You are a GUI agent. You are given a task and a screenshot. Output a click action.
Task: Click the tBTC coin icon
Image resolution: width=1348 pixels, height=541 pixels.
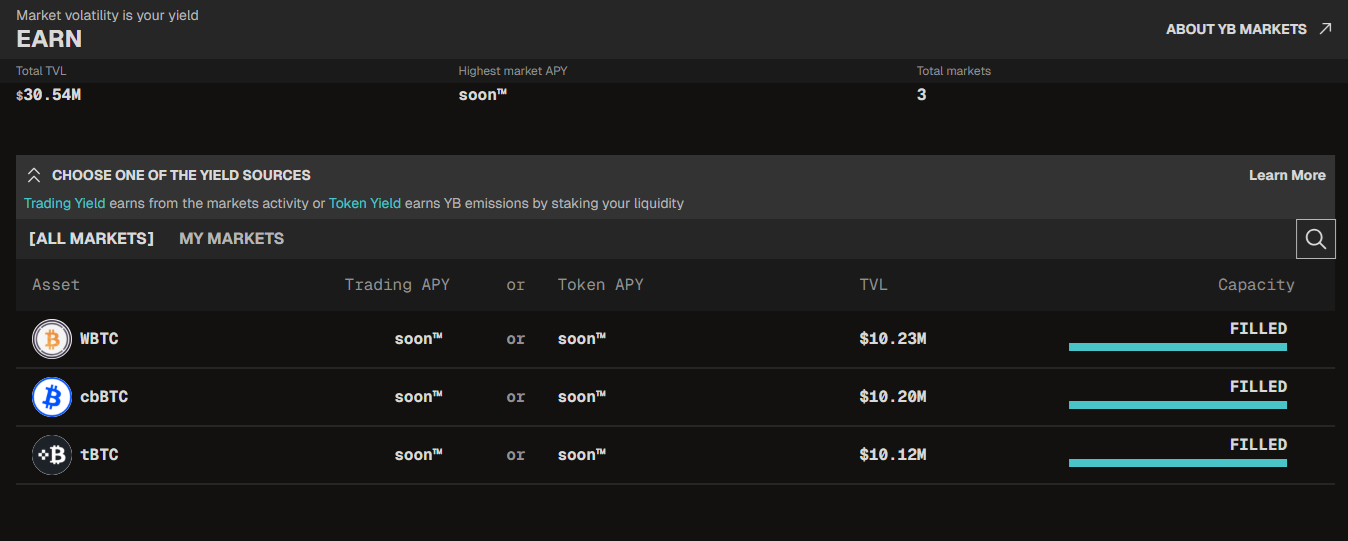coord(52,455)
